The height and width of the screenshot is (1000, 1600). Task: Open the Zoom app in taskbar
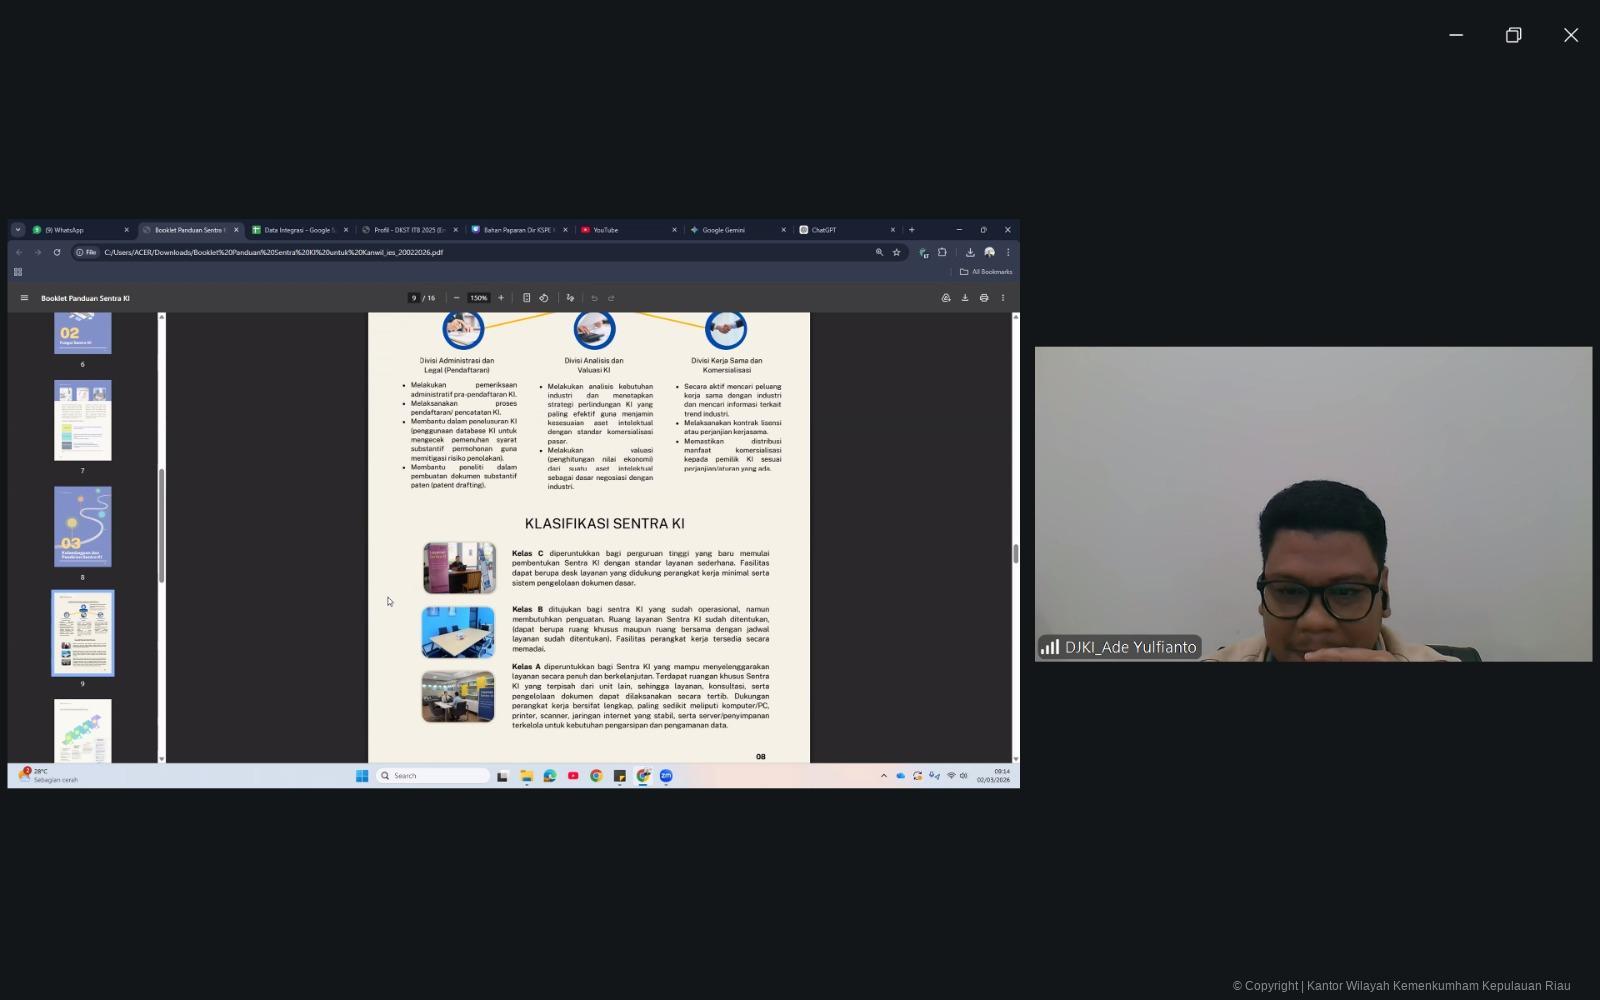click(666, 776)
